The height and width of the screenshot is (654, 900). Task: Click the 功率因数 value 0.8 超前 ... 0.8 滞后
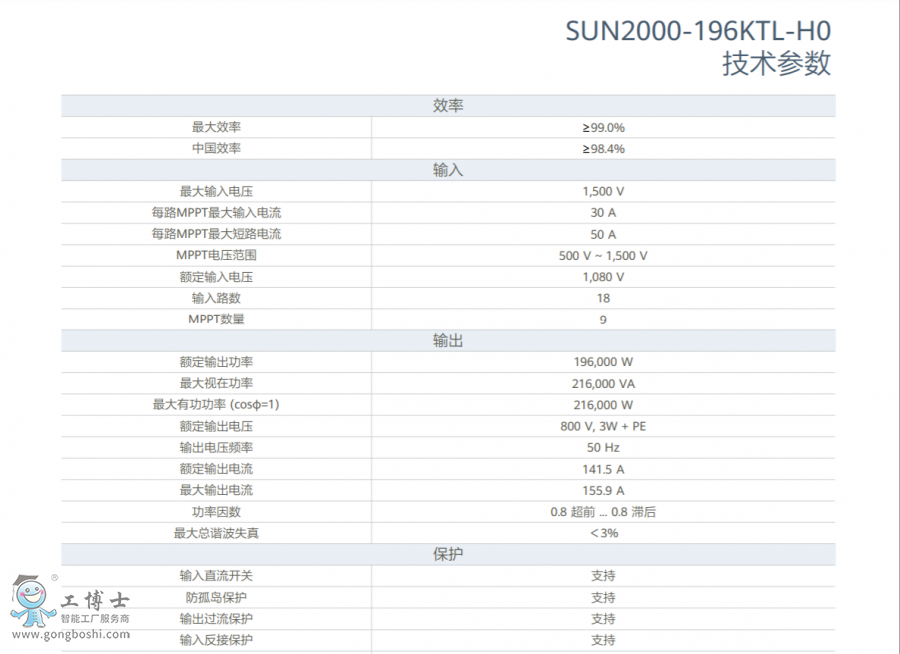603,511
